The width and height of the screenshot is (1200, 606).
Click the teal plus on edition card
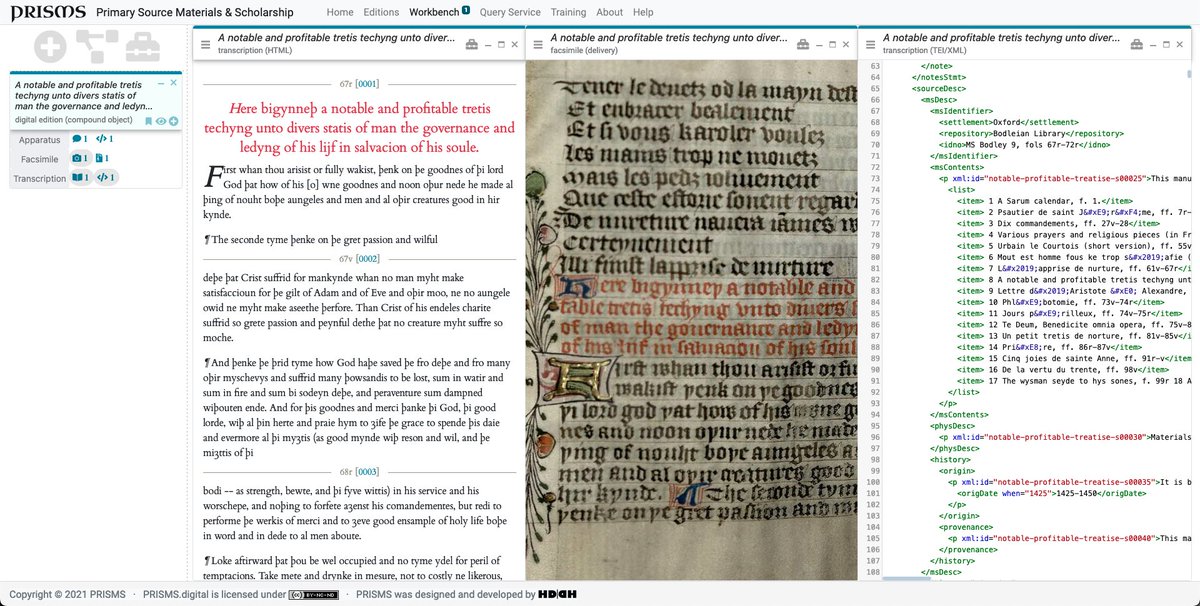pyautogui.click(x=173, y=121)
